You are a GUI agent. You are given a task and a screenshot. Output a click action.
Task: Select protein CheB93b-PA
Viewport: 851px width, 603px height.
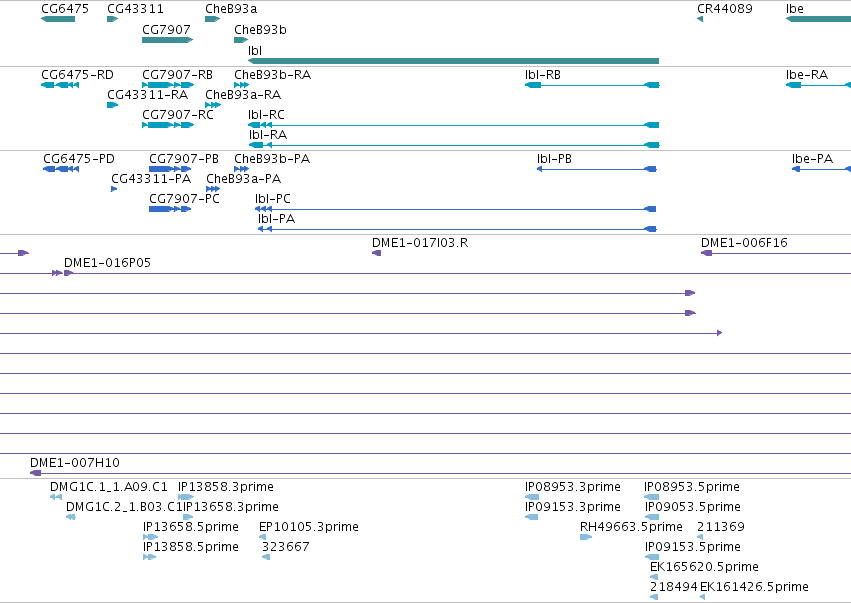click(242, 169)
